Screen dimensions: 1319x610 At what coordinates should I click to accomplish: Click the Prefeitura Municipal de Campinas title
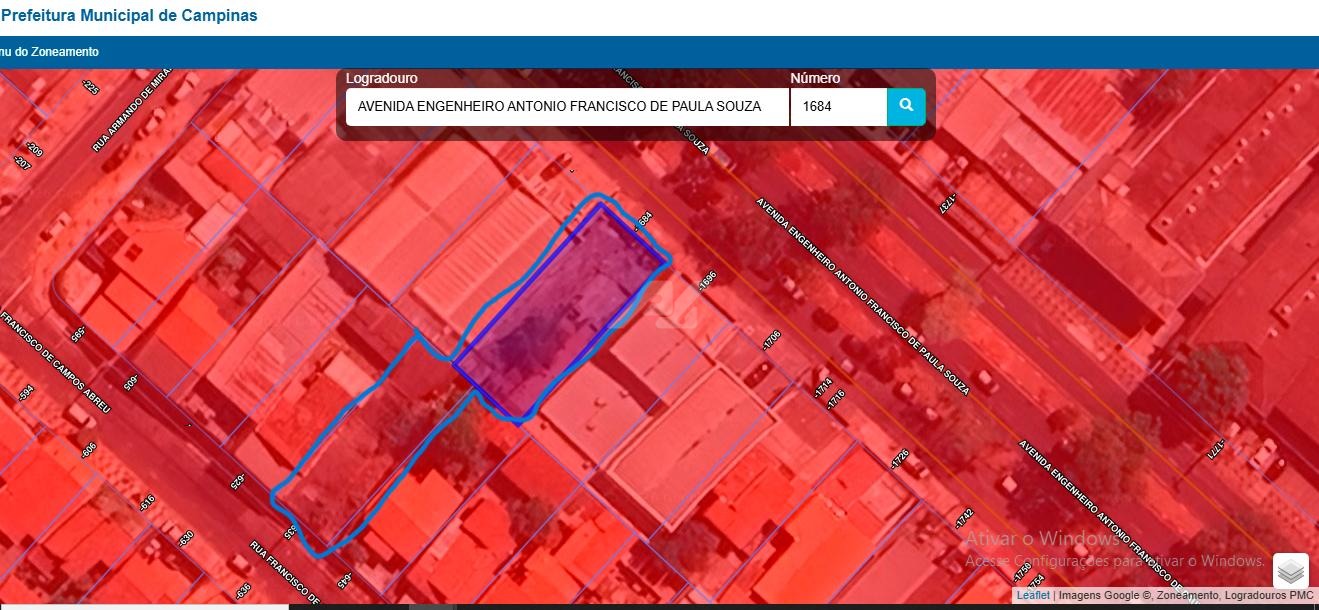[129, 16]
